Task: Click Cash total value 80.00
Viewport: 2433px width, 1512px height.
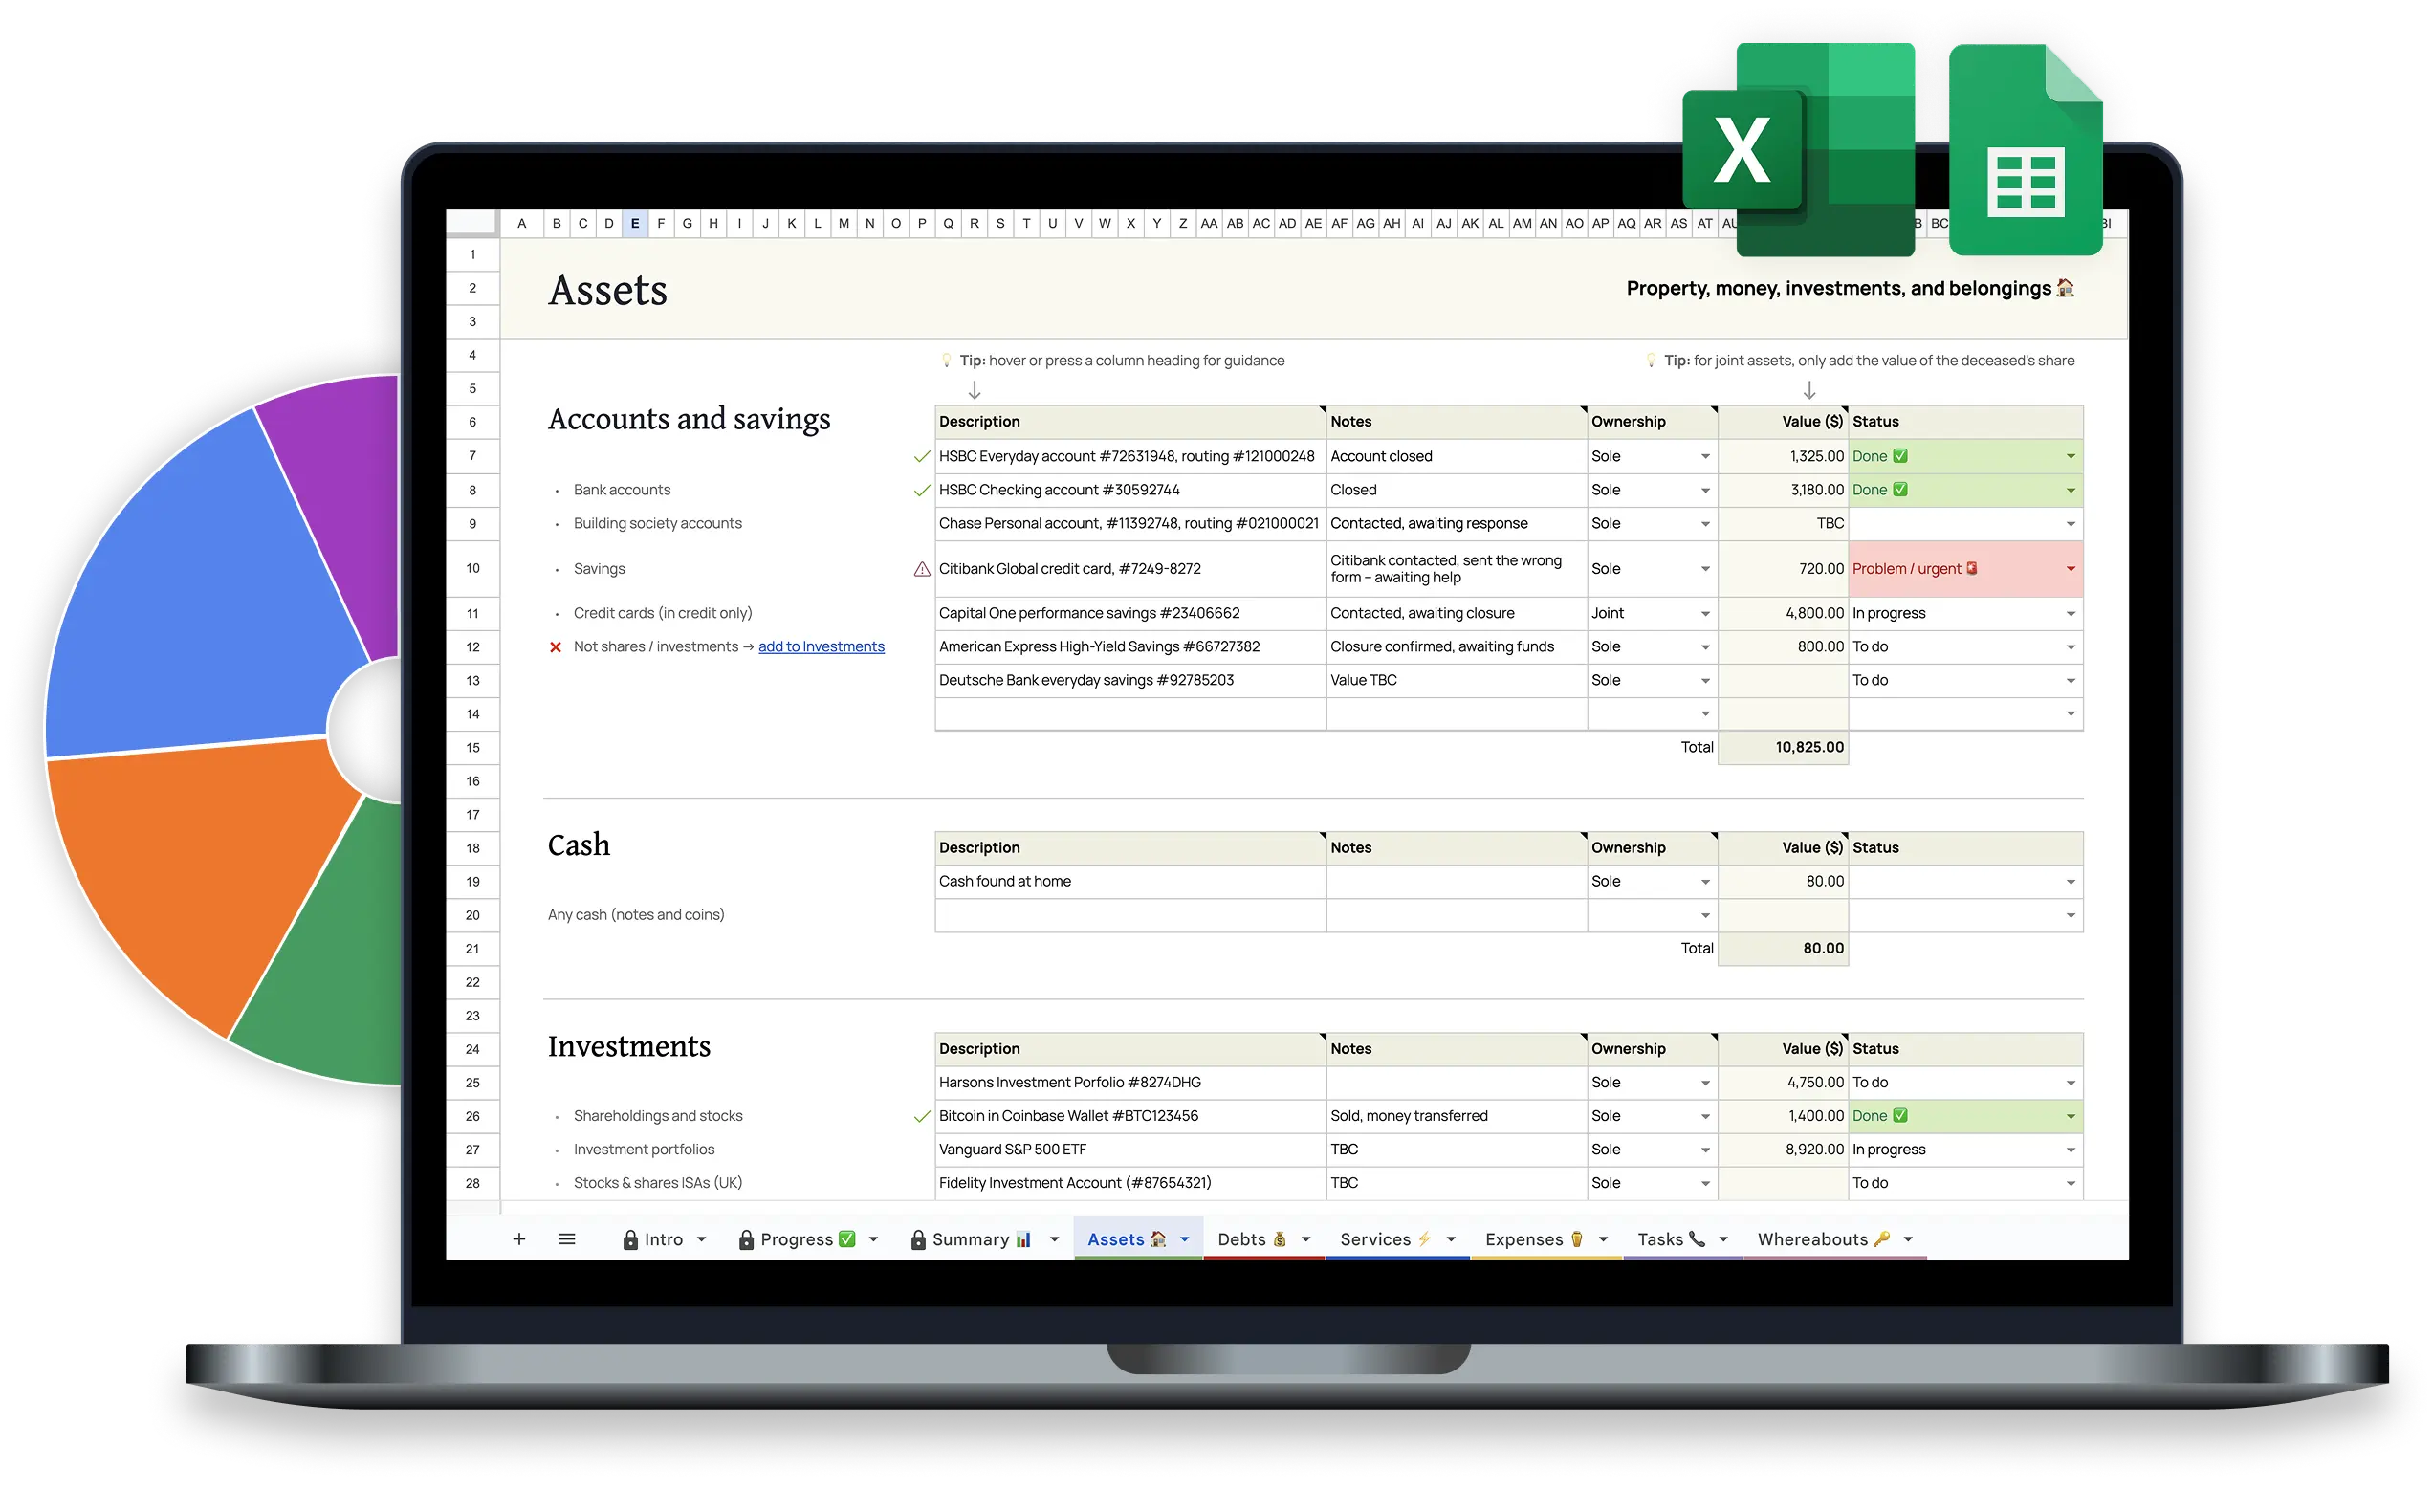Action: click(1783, 949)
